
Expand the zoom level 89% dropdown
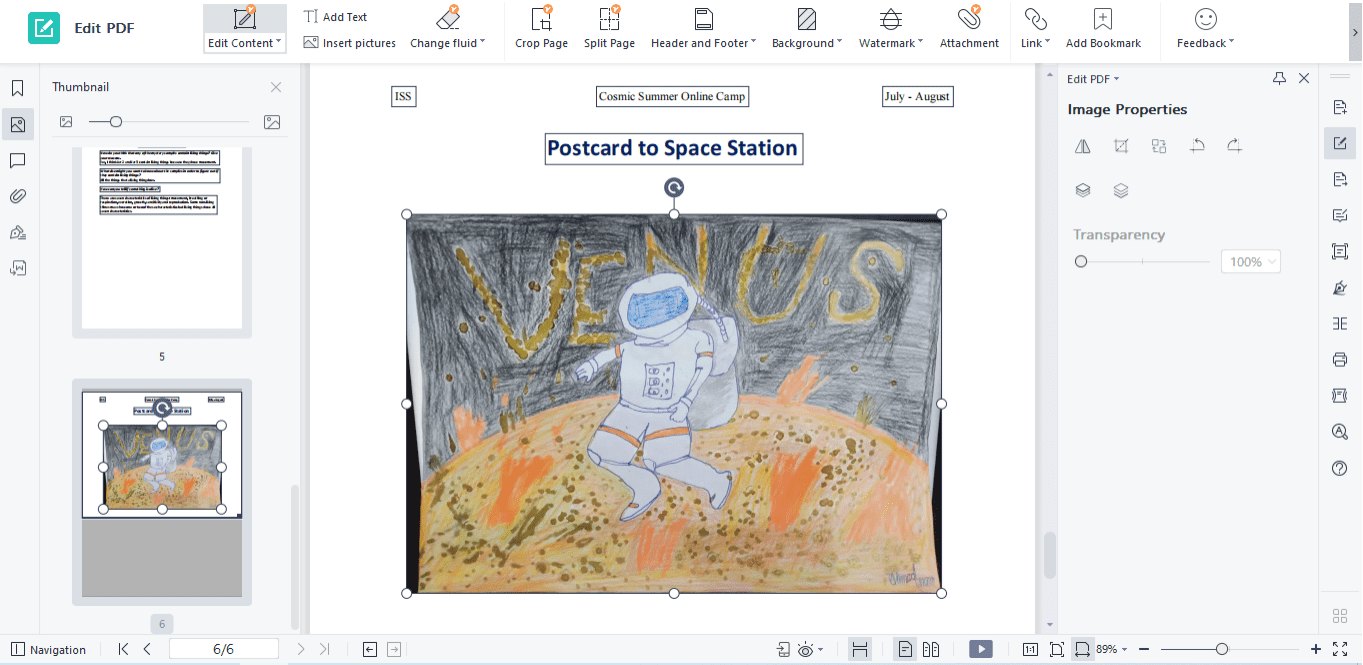pos(1112,649)
